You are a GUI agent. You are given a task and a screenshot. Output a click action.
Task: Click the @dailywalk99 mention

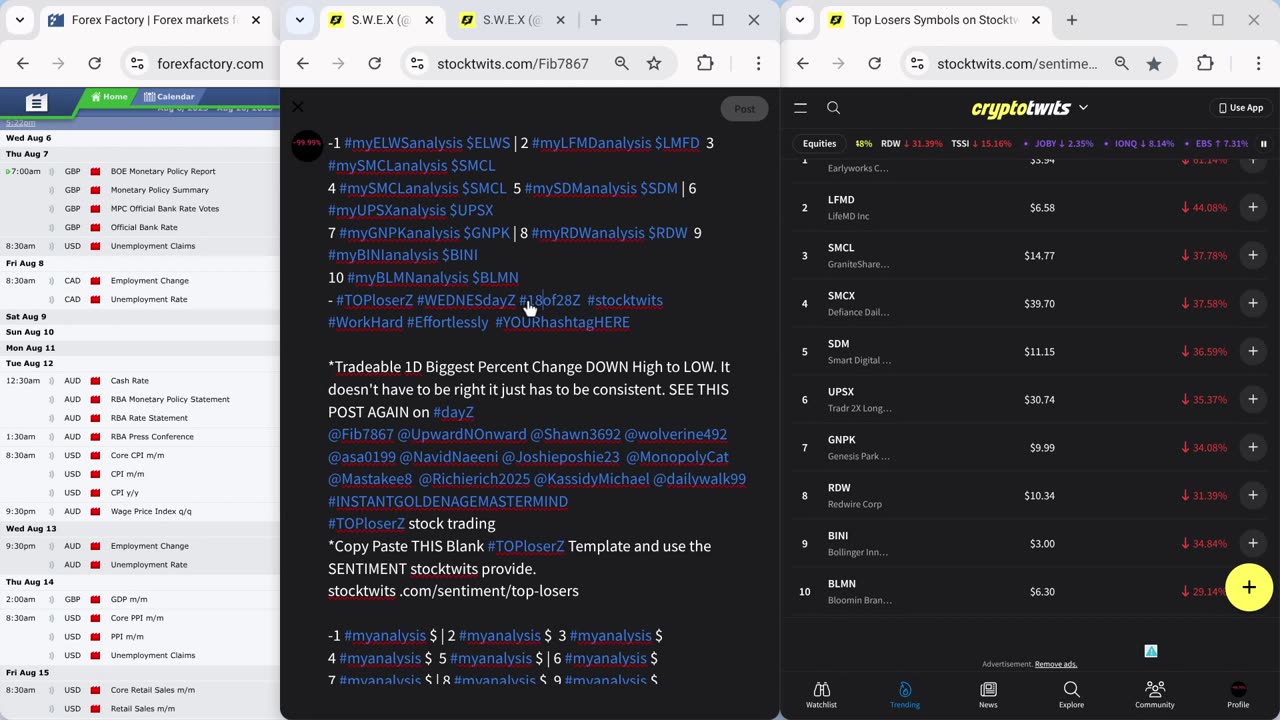pyautogui.click(x=699, y=479)
